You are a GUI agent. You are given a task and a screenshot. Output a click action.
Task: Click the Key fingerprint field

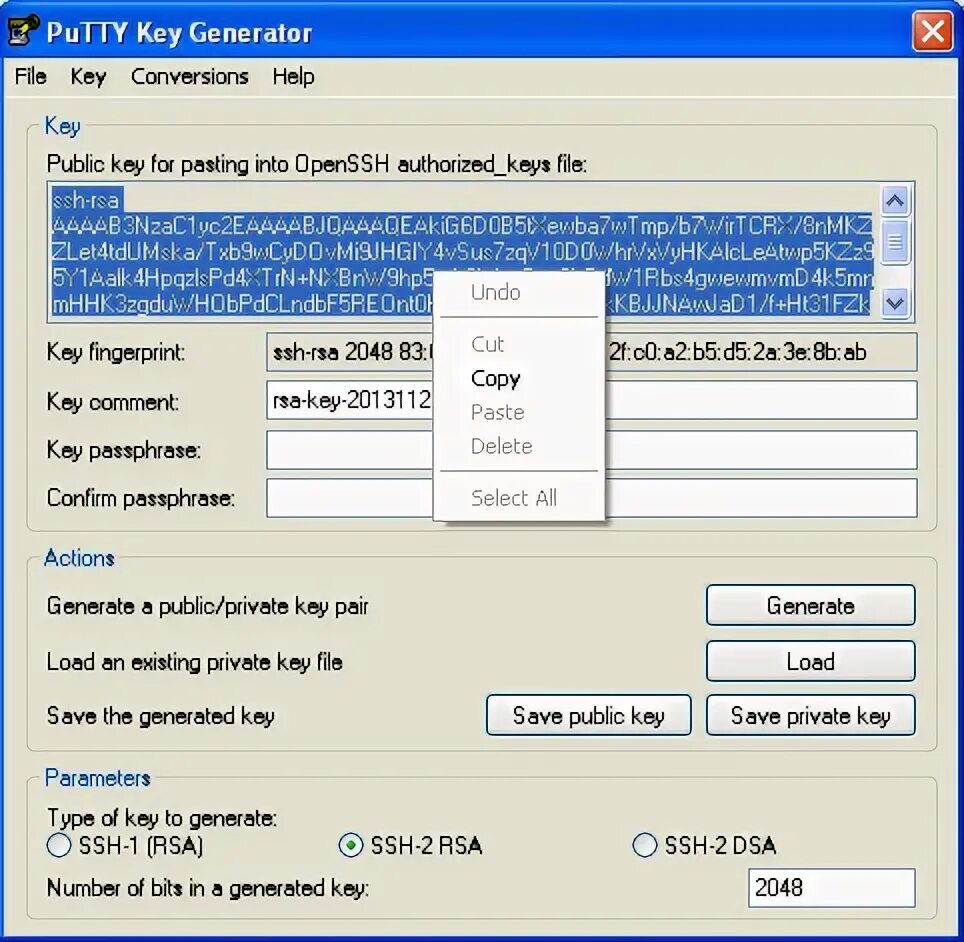pyautogui.click(x=591, y=352)
